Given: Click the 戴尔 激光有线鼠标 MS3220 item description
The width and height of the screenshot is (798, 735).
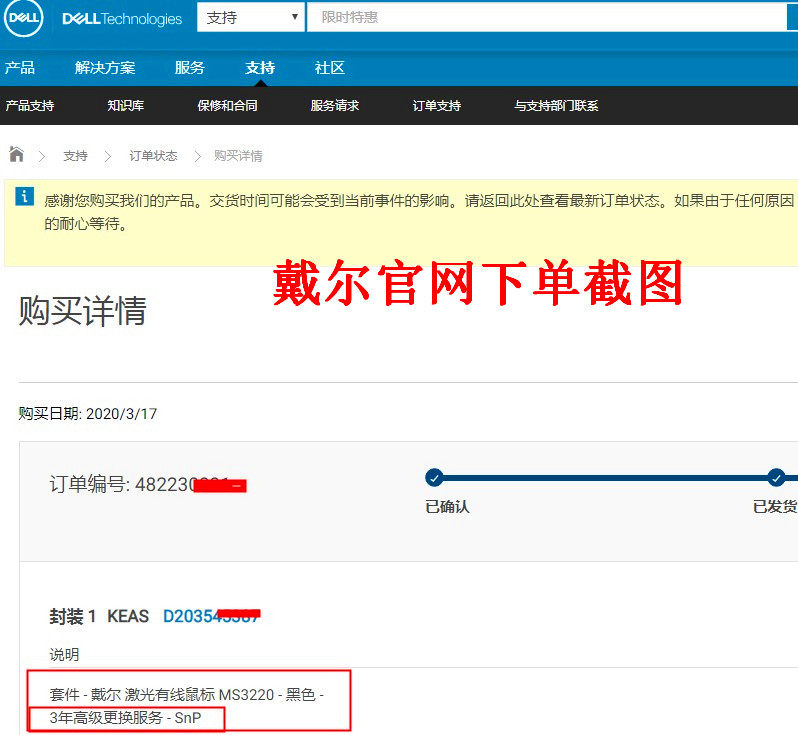Looking at the screenshot, I should pyautogui.click(x=186, y=694).
